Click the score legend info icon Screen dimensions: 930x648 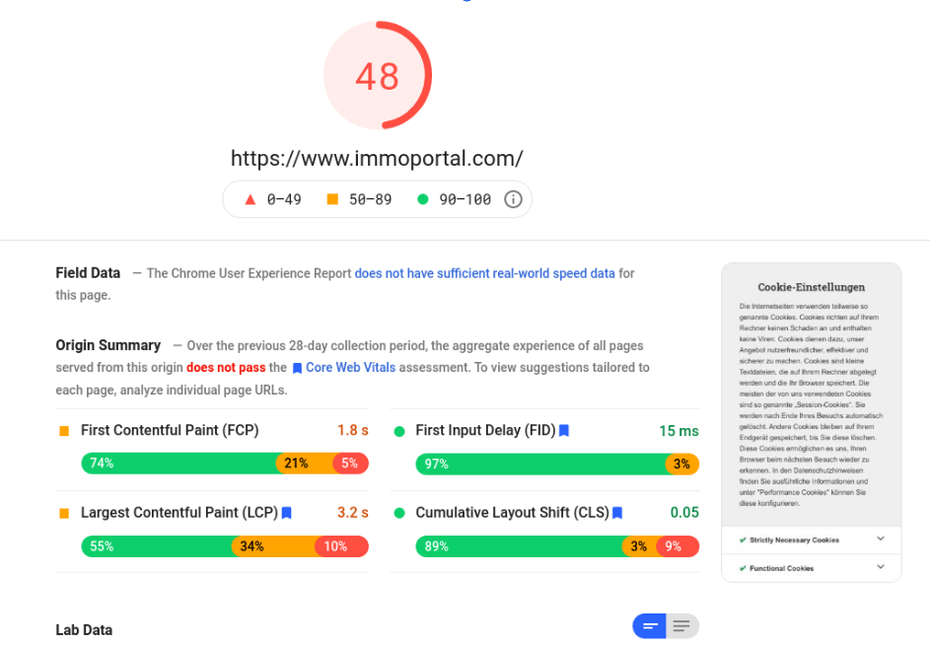pyautogui.click(x=513, y=199)
